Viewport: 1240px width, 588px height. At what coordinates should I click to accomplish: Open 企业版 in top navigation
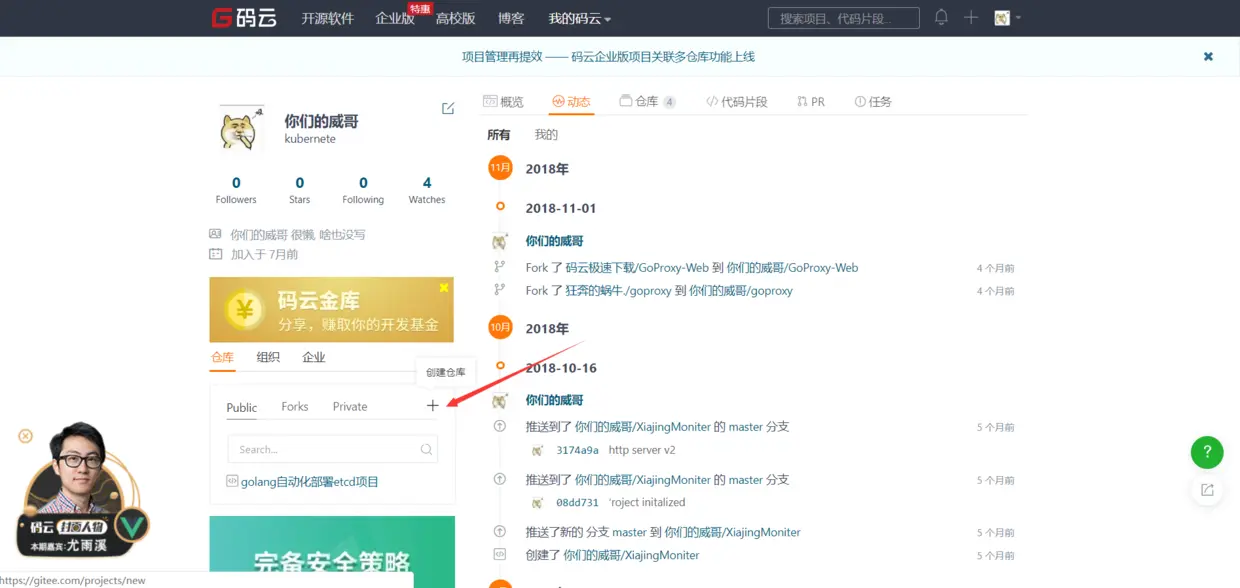[394, 19]
